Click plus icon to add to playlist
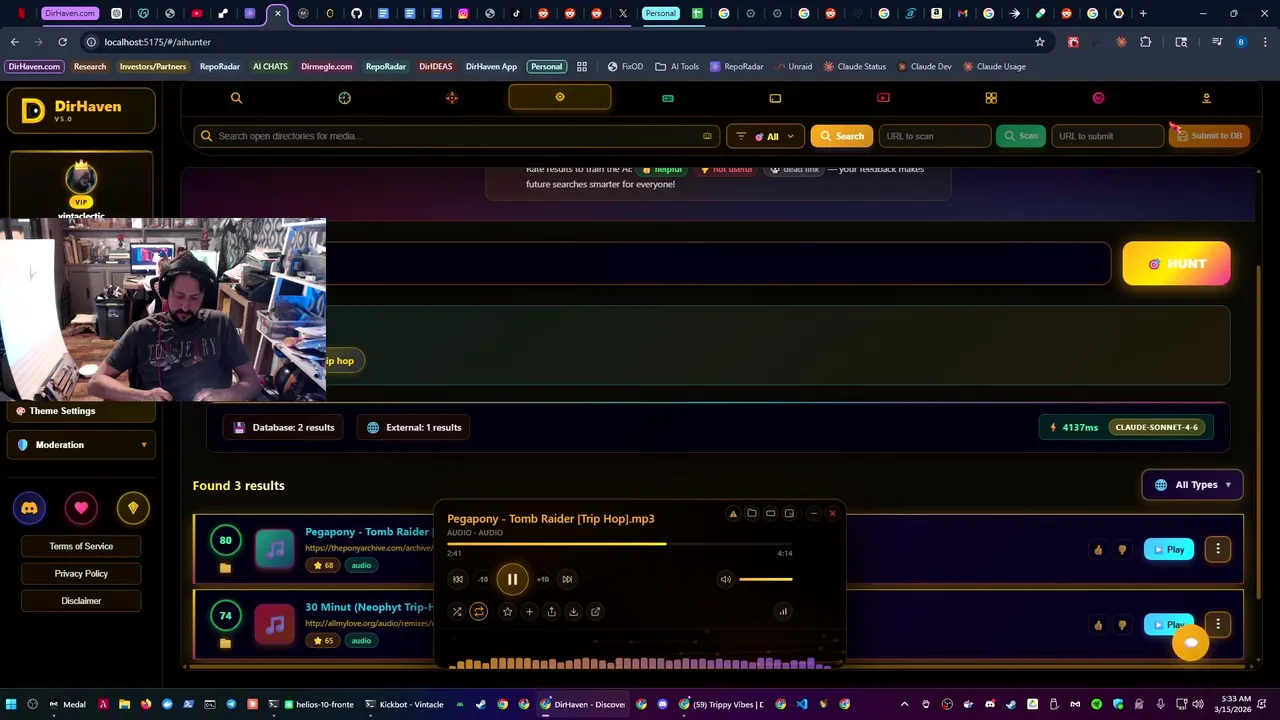 [x=529, y=612]
